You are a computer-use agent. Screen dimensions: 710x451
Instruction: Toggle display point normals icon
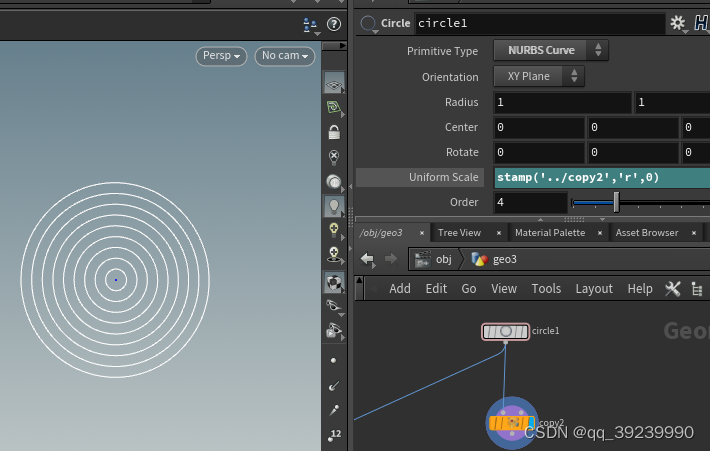334,386
